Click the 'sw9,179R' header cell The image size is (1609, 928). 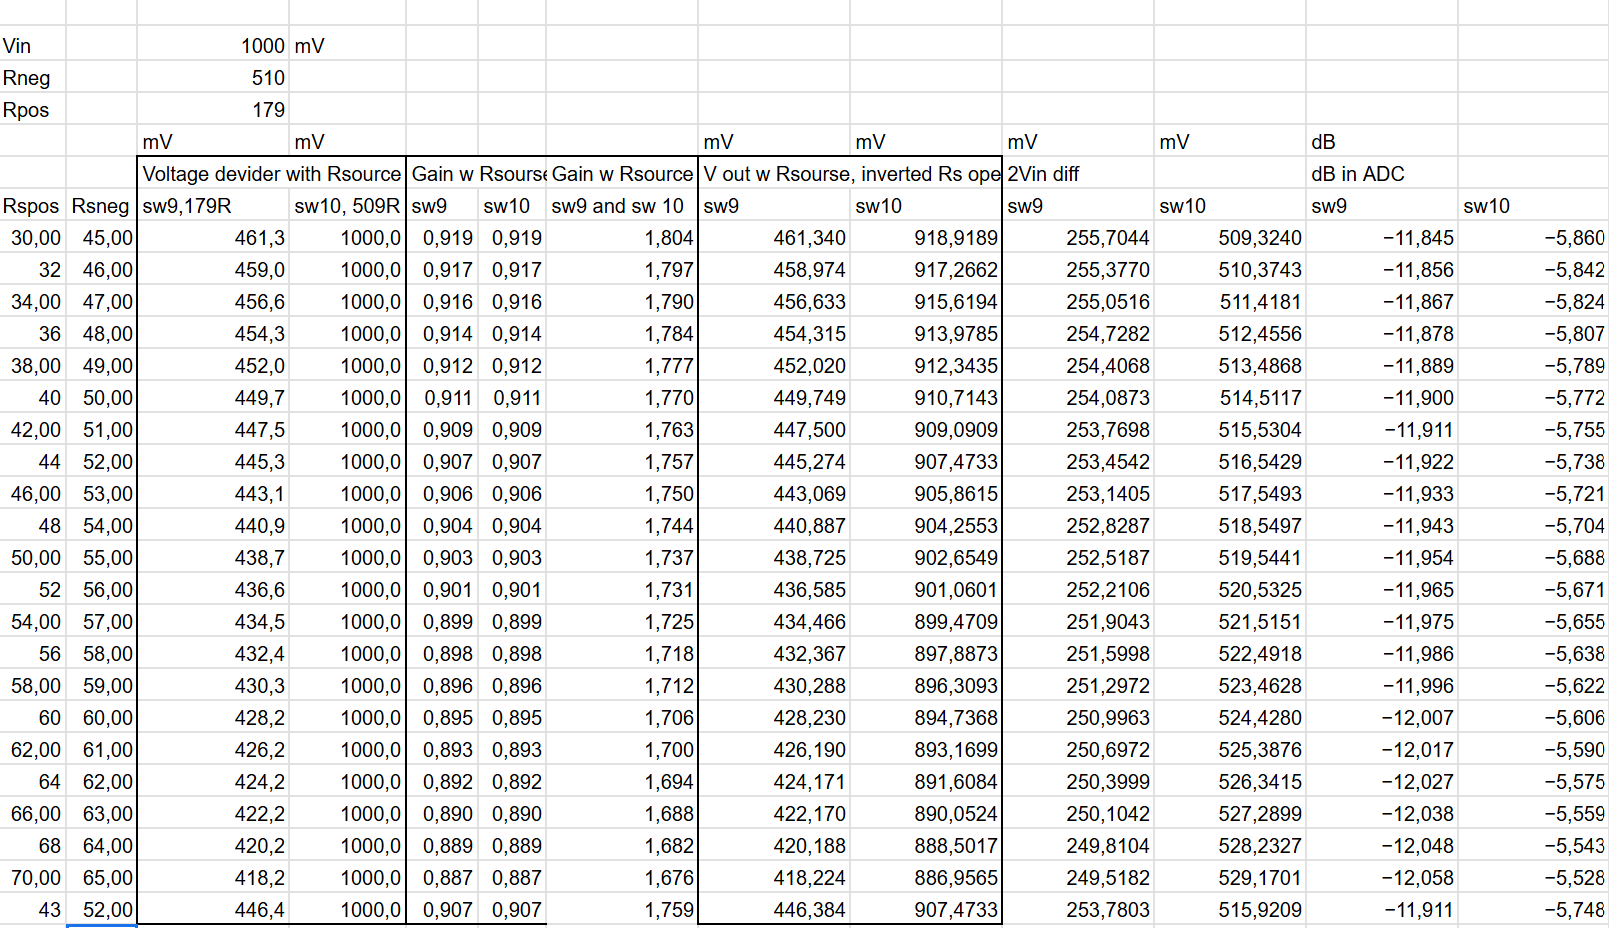pyautogui.click(x=213, y=206)
